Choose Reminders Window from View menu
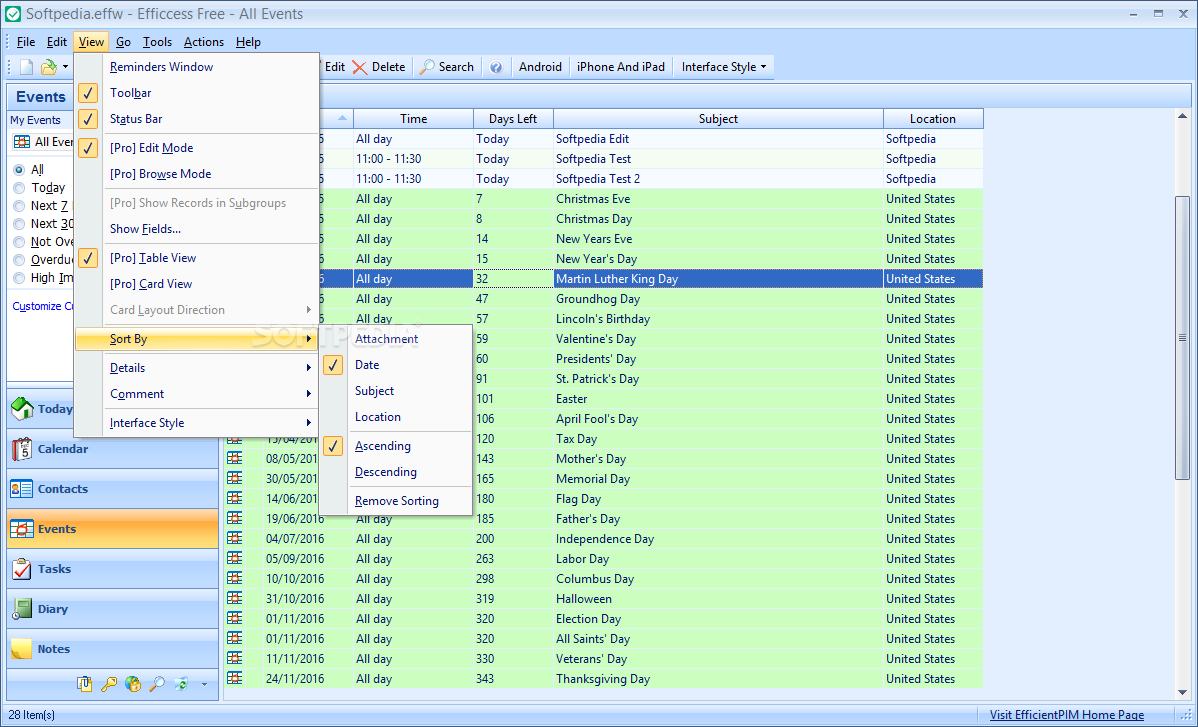 click(x=196, y=67)
